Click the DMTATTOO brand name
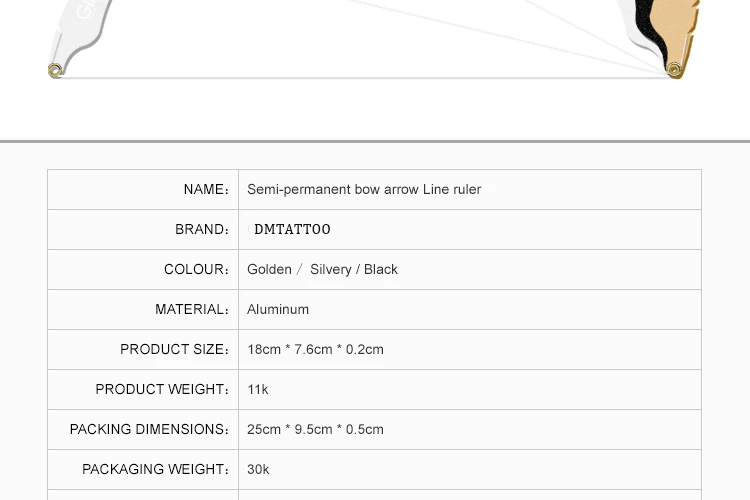The height and width of the screenshot is (500, 750). pyautogui.click(x=292, y=229)
